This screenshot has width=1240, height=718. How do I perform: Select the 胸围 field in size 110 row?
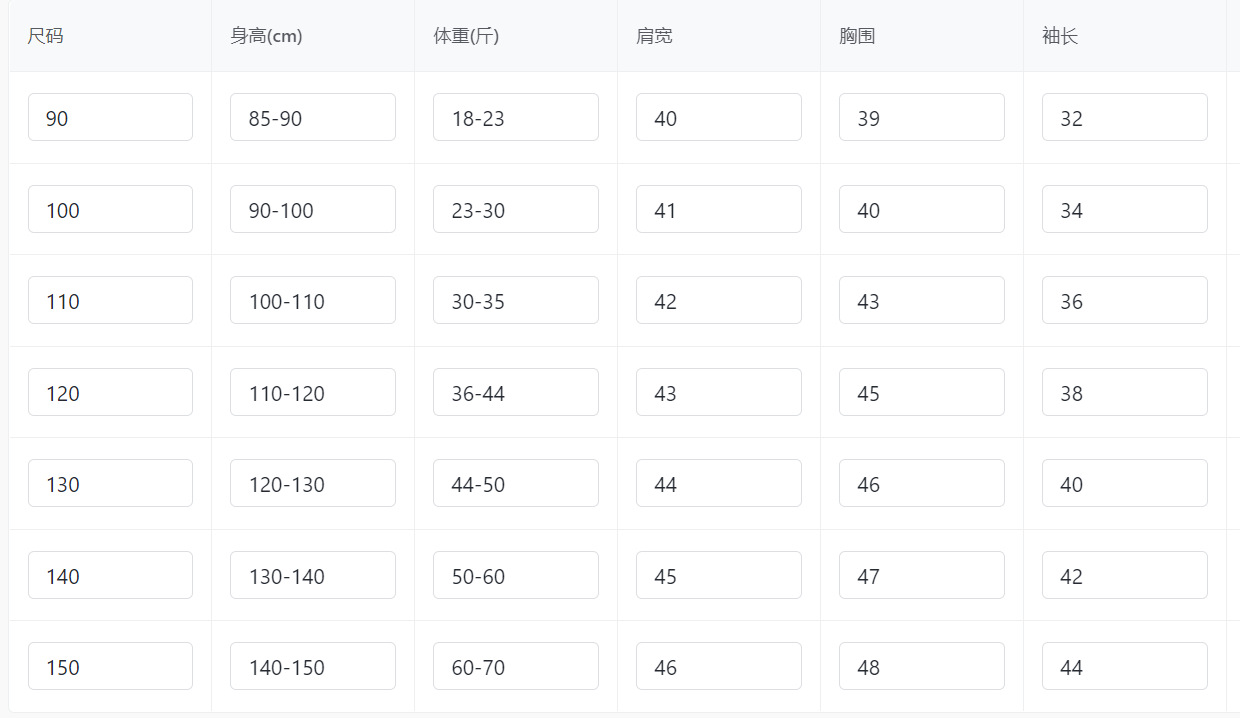921,300
